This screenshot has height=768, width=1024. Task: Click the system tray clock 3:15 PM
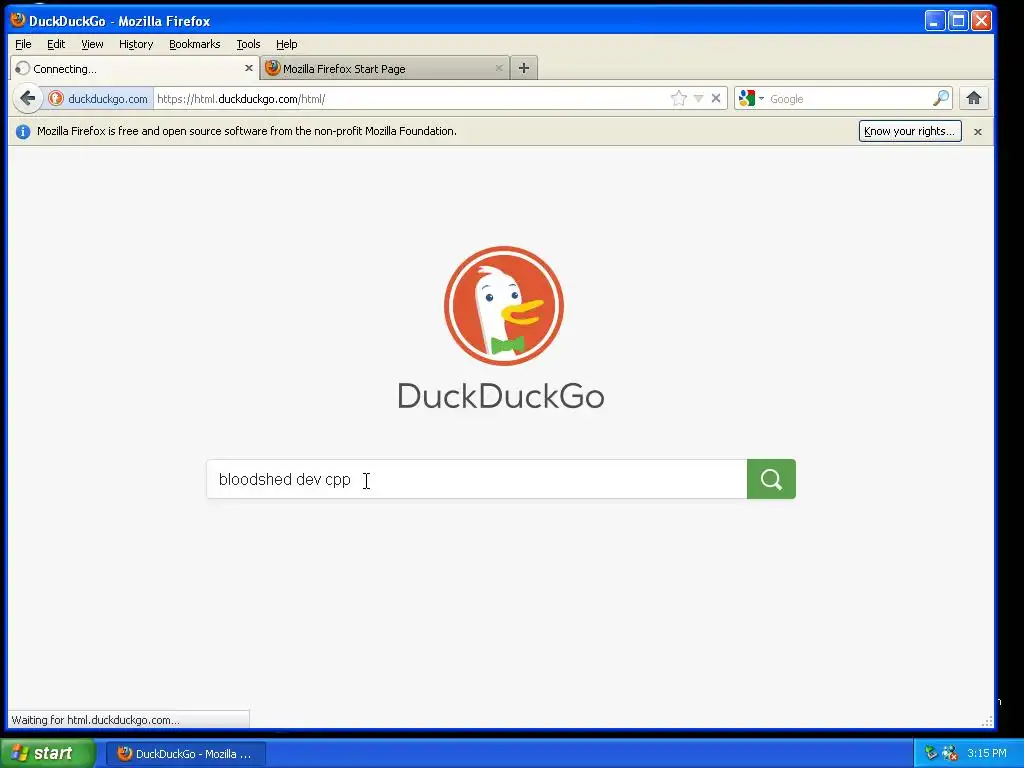pyautogui.click(x=987, y=754)
